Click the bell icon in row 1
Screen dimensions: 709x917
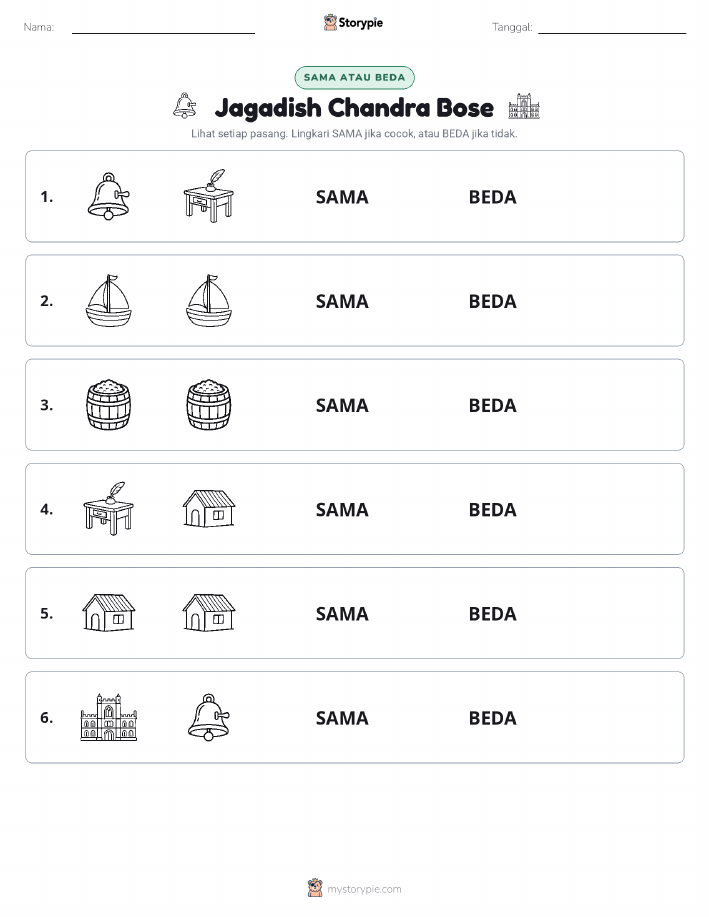coord(109,196)
